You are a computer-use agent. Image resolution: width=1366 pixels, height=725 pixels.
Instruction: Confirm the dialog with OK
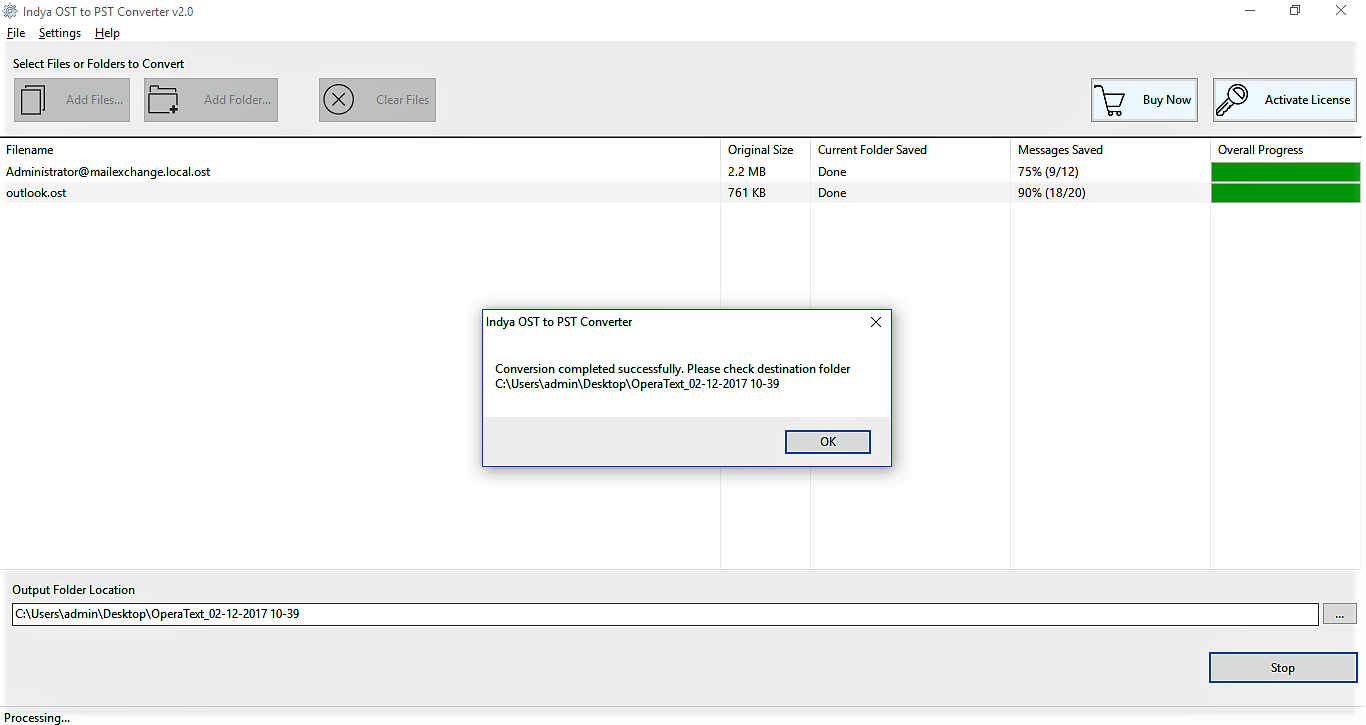(x=828, y=442)
